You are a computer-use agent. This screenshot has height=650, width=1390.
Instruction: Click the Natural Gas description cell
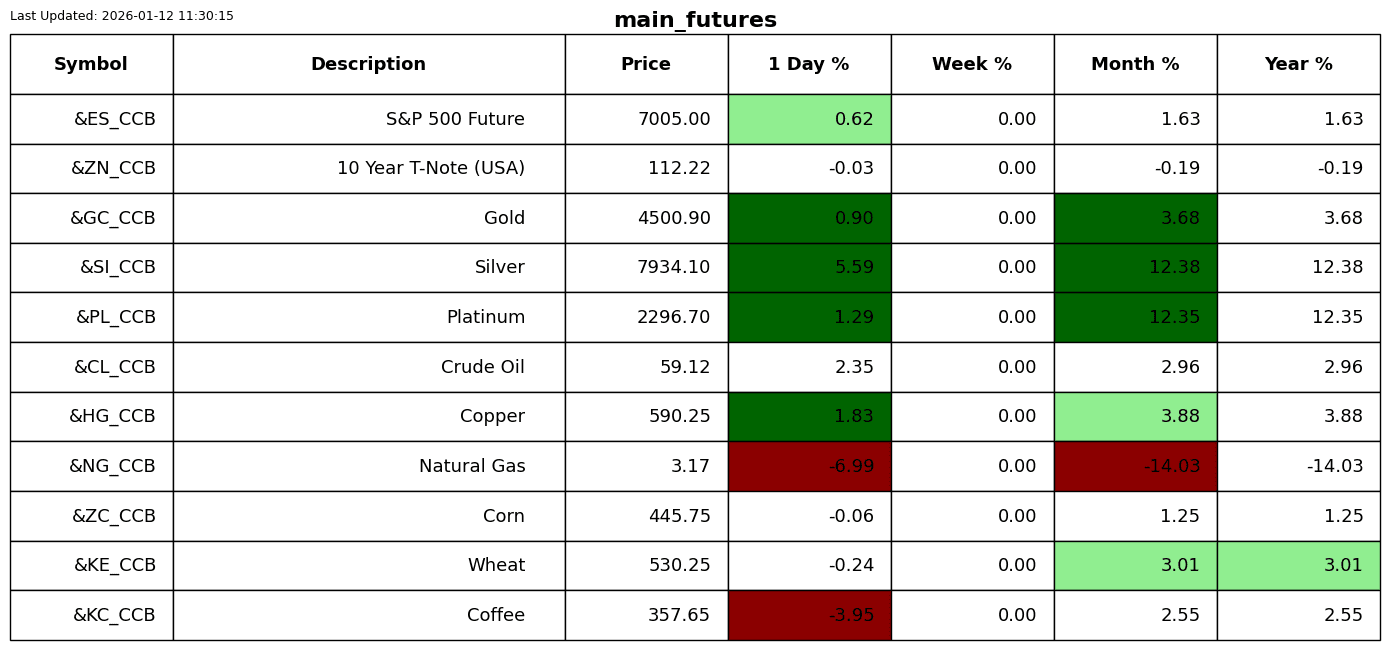(368, 467)
